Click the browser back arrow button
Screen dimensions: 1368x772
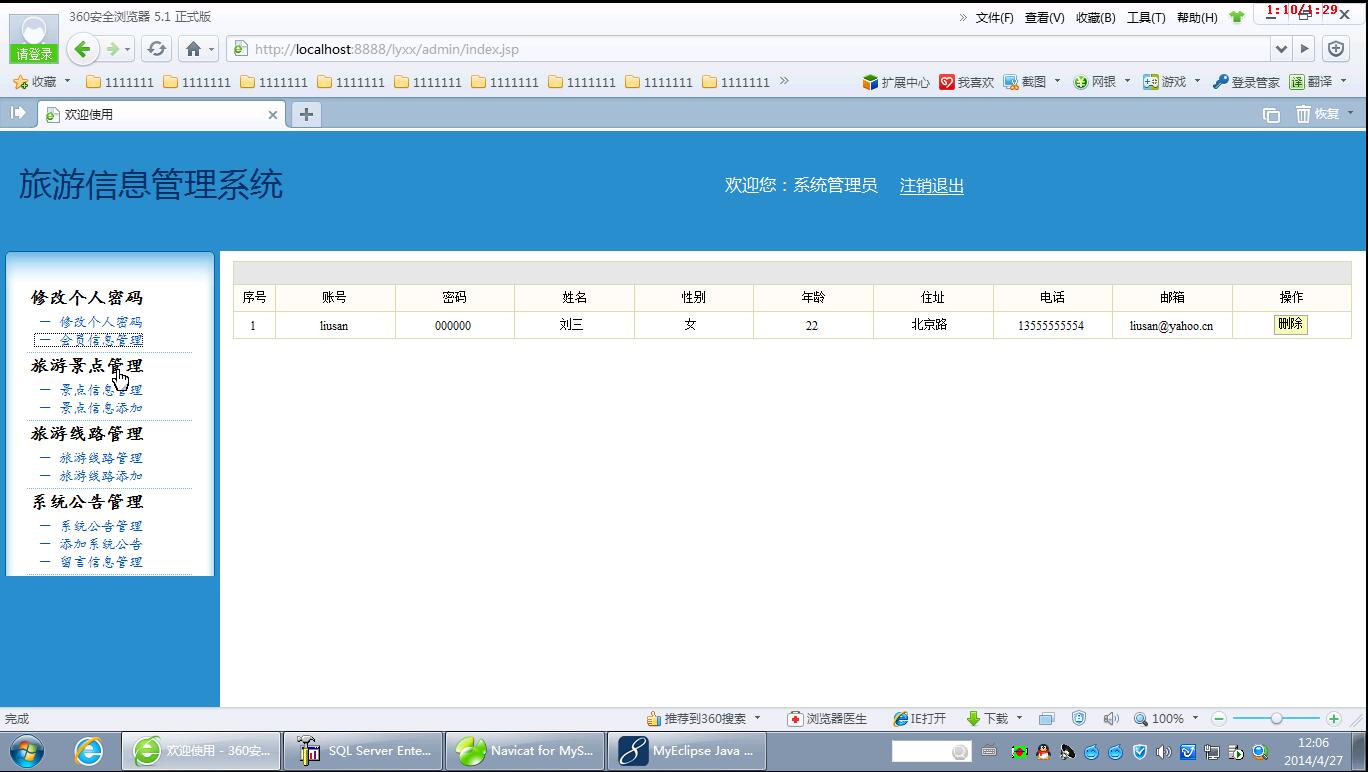(x=83, y=49)
